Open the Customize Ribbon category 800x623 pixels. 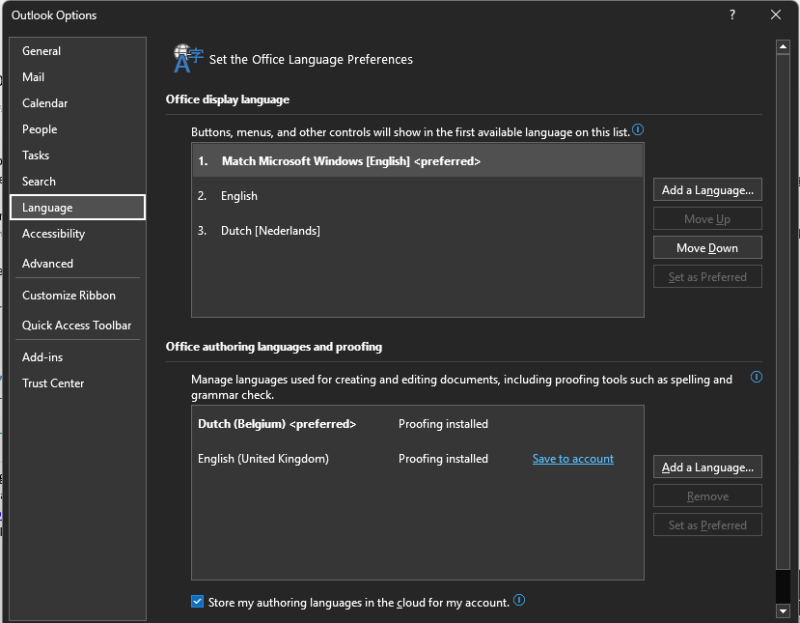click(x=78, y=295)
